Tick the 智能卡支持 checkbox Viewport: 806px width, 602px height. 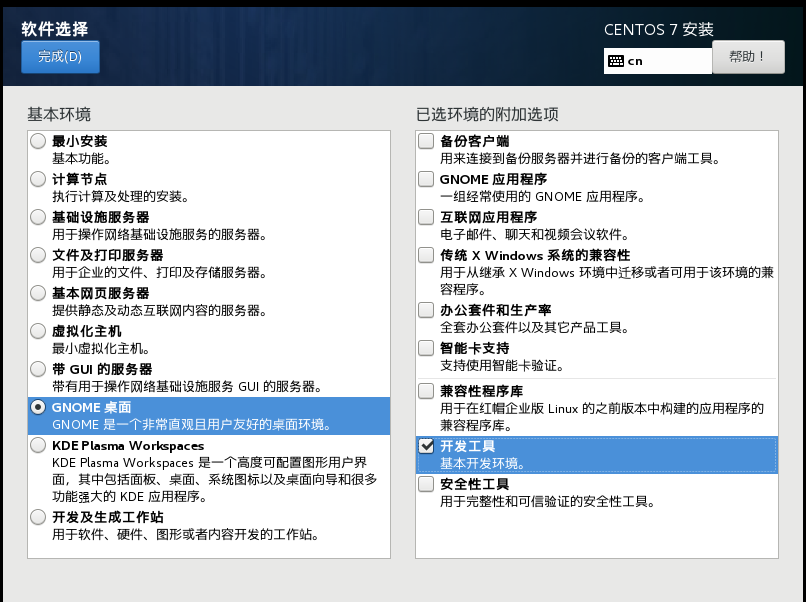point(426,348)
